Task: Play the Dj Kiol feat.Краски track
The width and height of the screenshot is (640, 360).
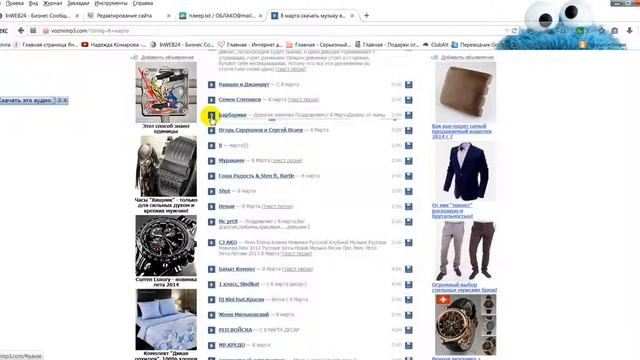Action: tap(211, 300)
